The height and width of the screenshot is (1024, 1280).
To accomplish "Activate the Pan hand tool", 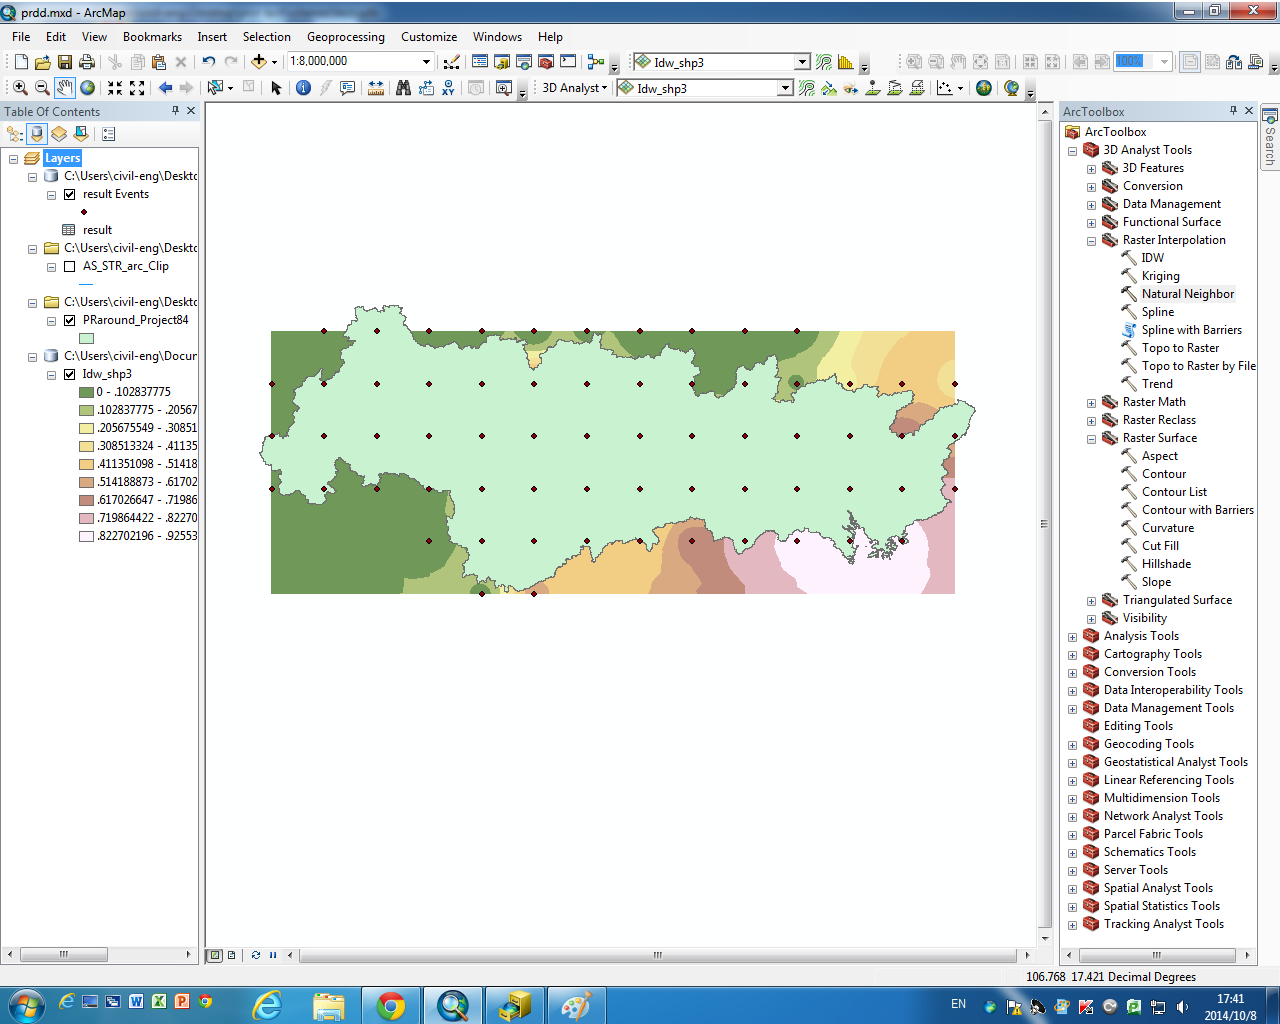I will 65,88.
